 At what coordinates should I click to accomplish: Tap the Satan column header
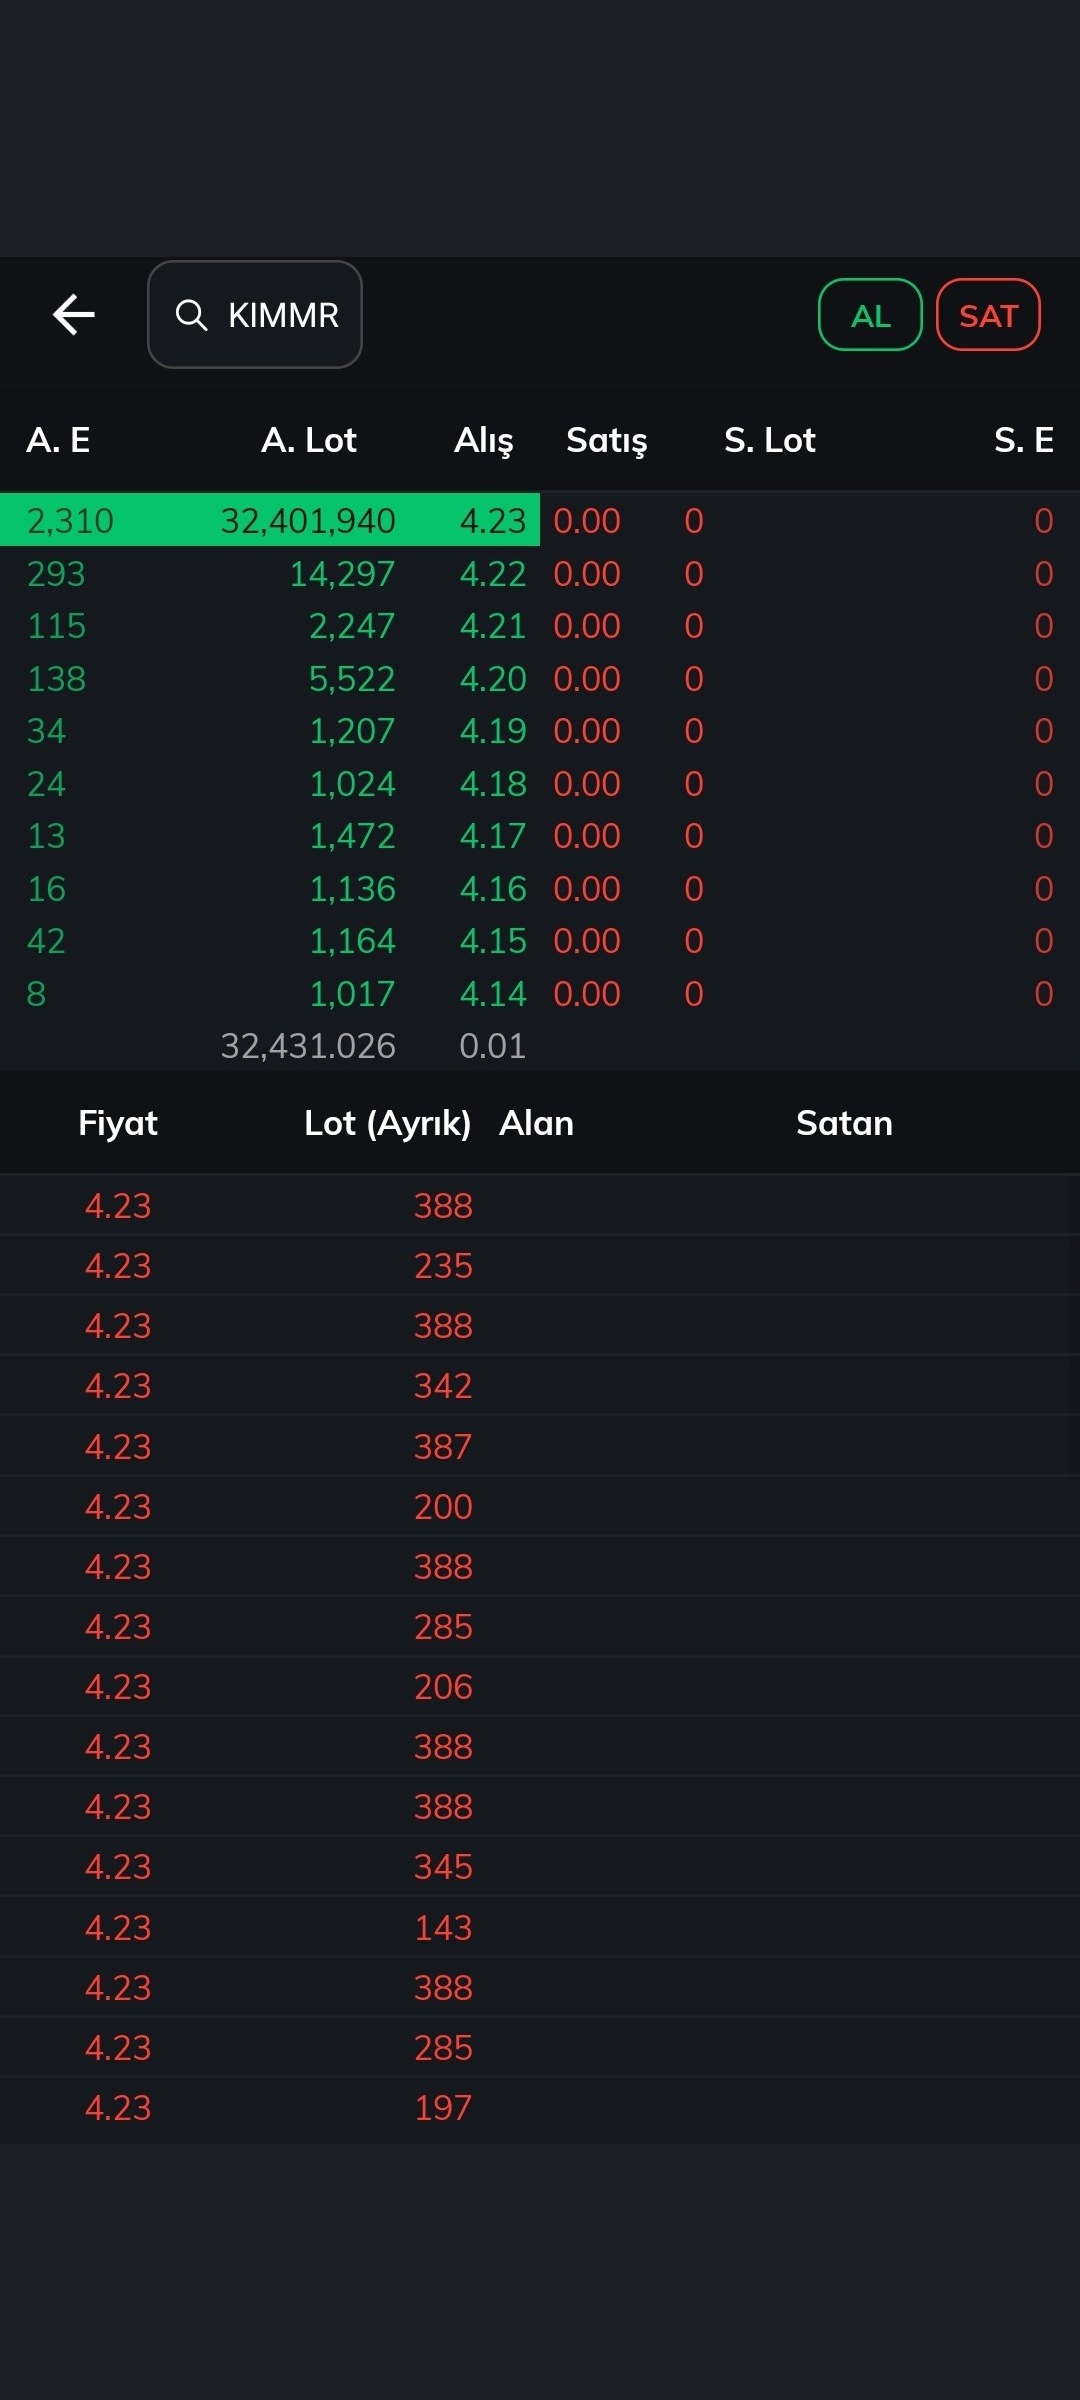click(845, 1123)
